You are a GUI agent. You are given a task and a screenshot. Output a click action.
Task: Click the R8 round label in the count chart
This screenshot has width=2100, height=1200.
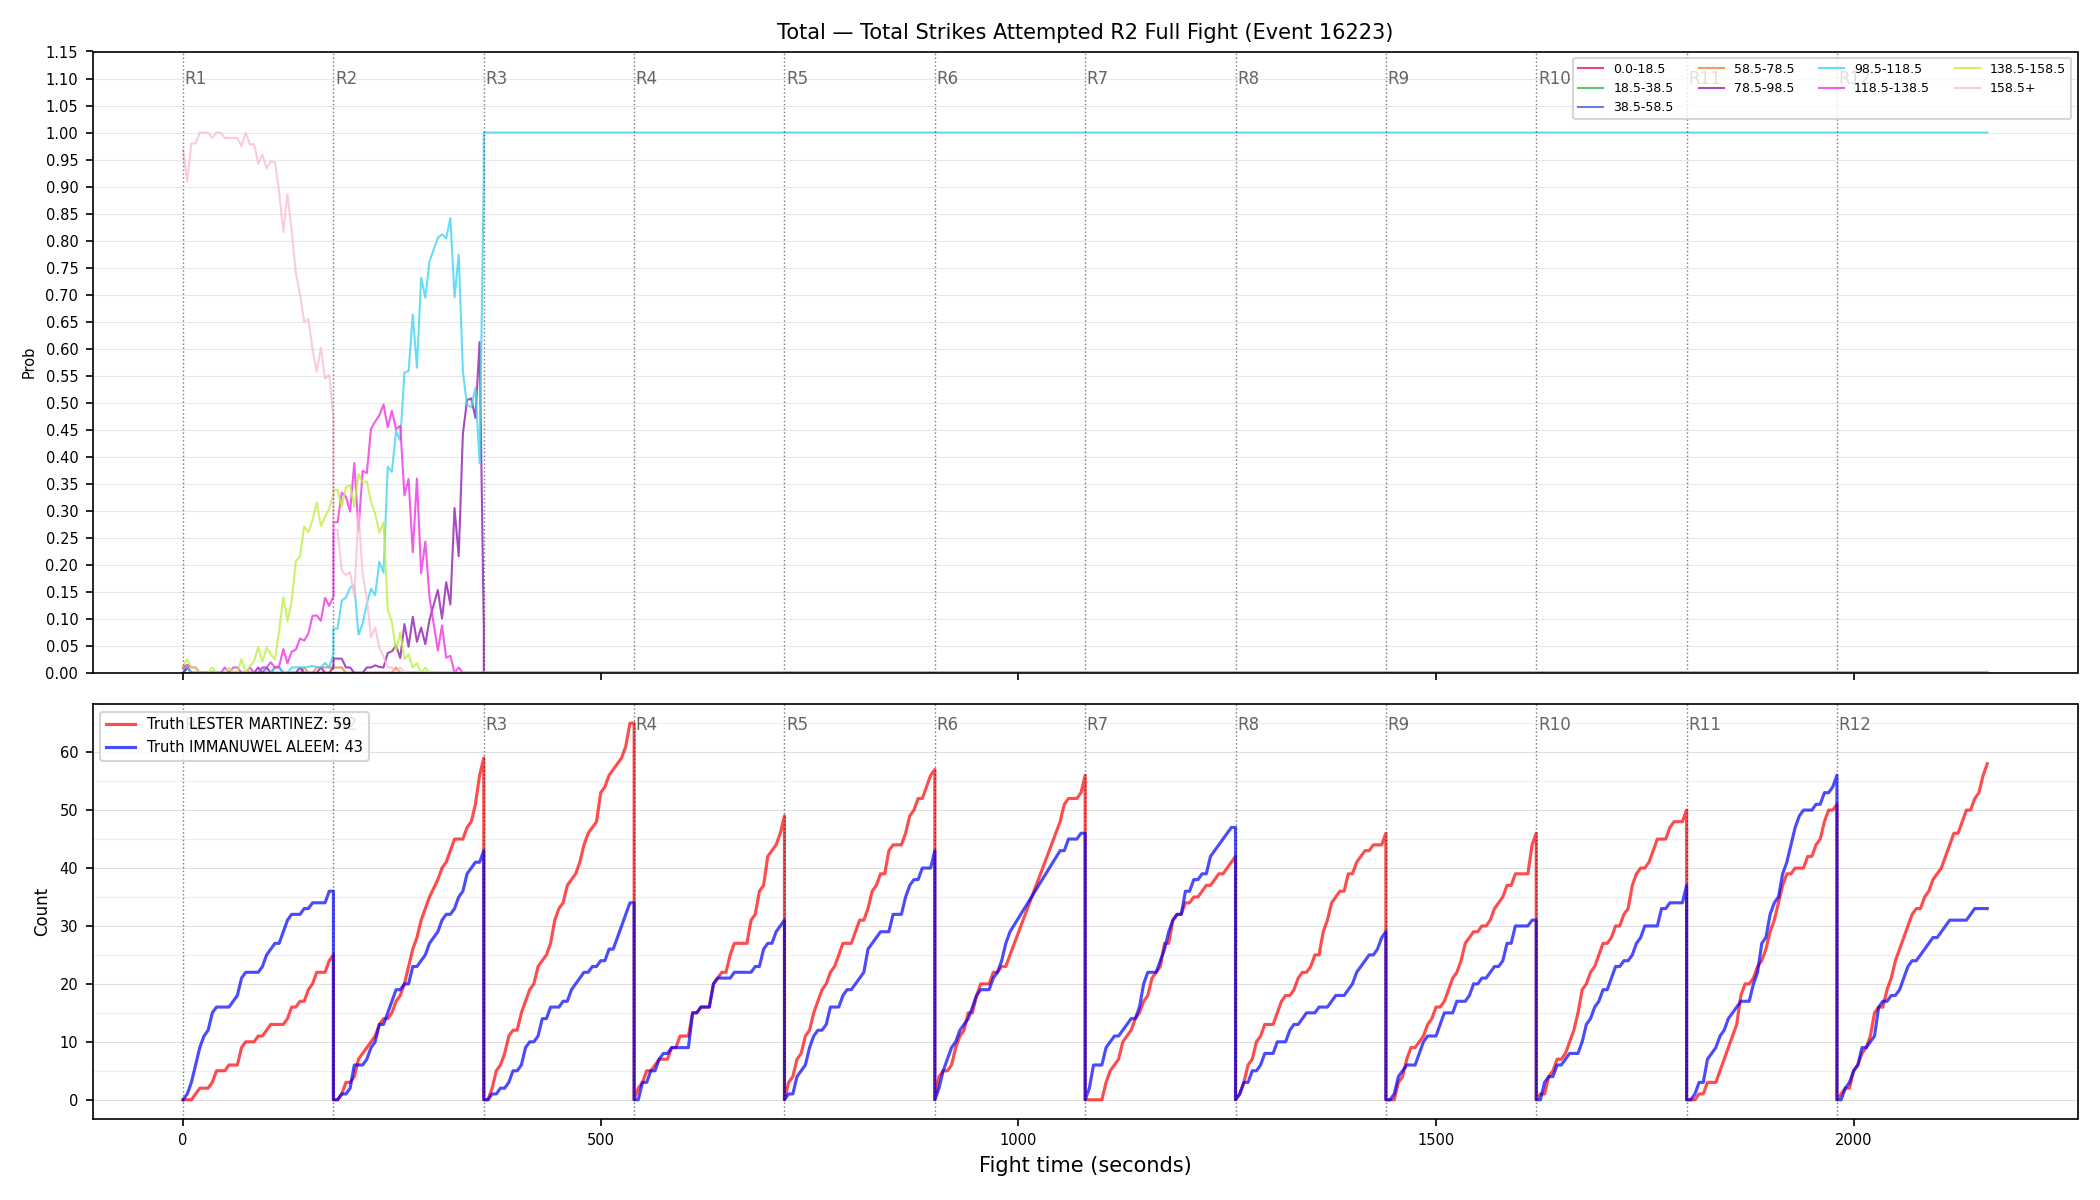[x=1248, y=724]
